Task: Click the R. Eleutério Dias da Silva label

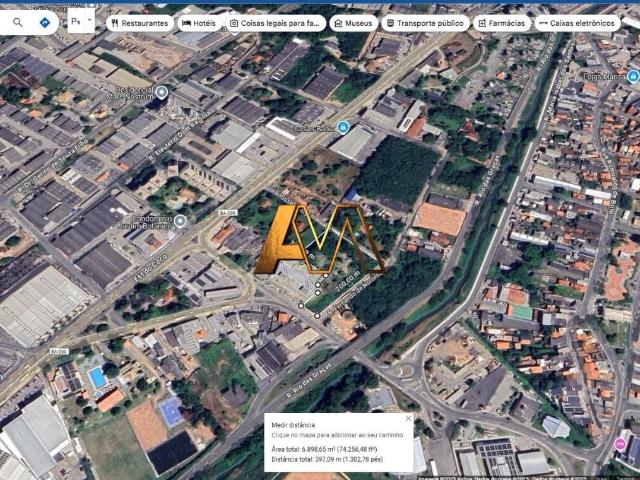Action: 180,133
